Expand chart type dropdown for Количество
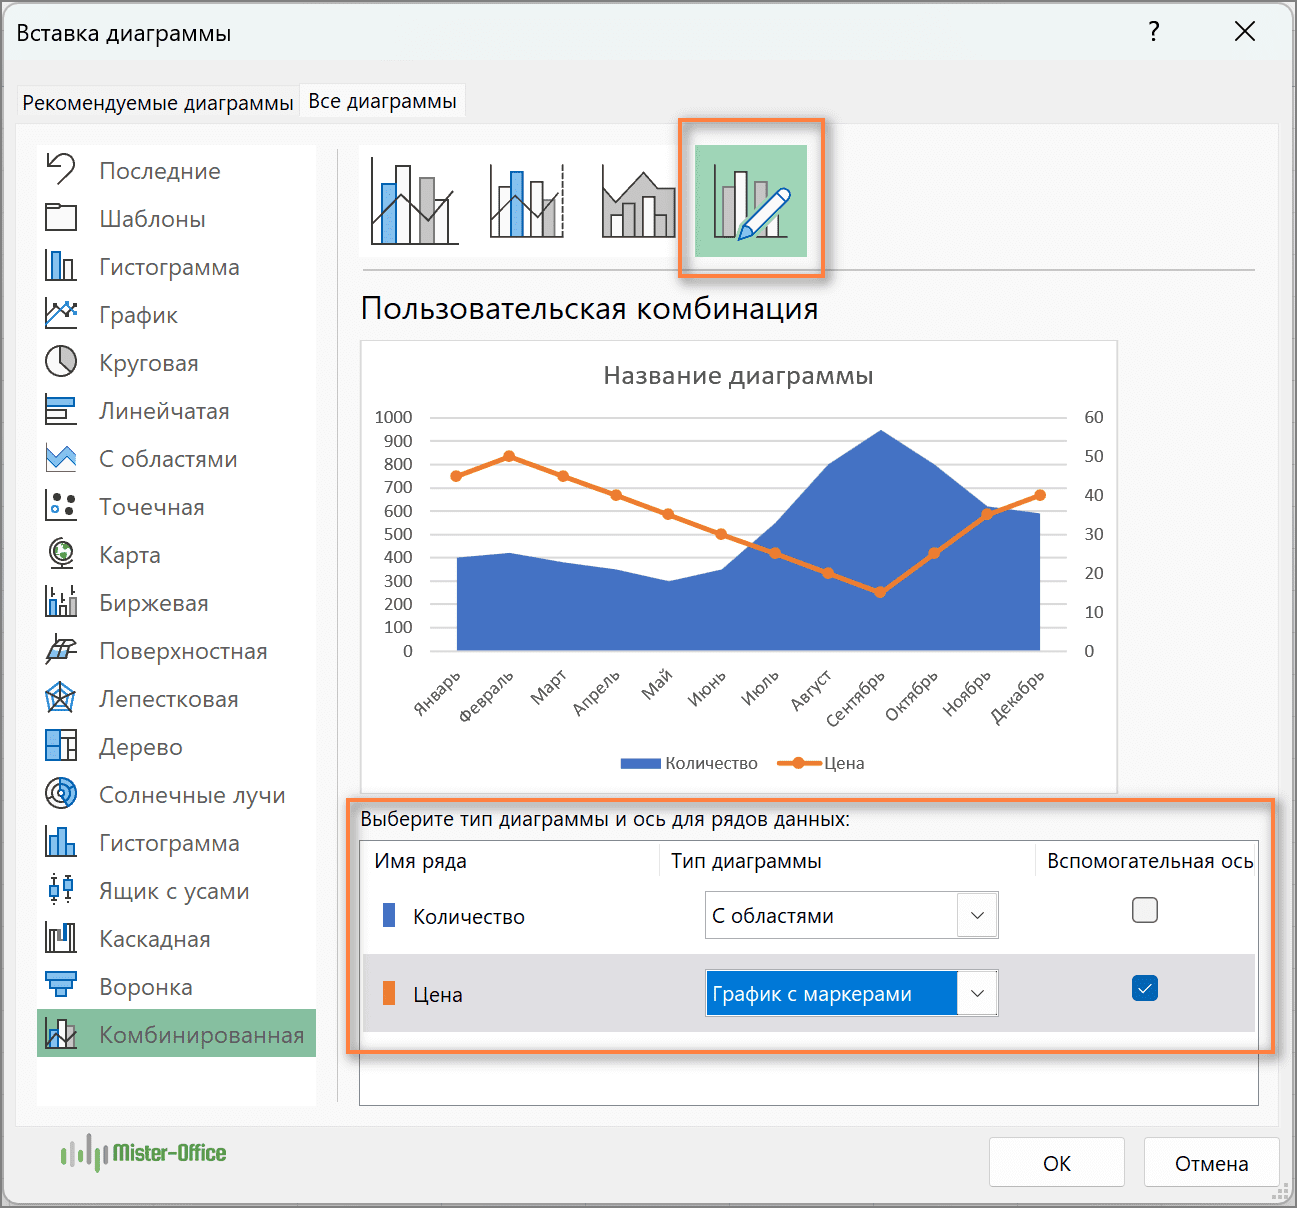The image size is (1297, 1208). tap(977, 915)
